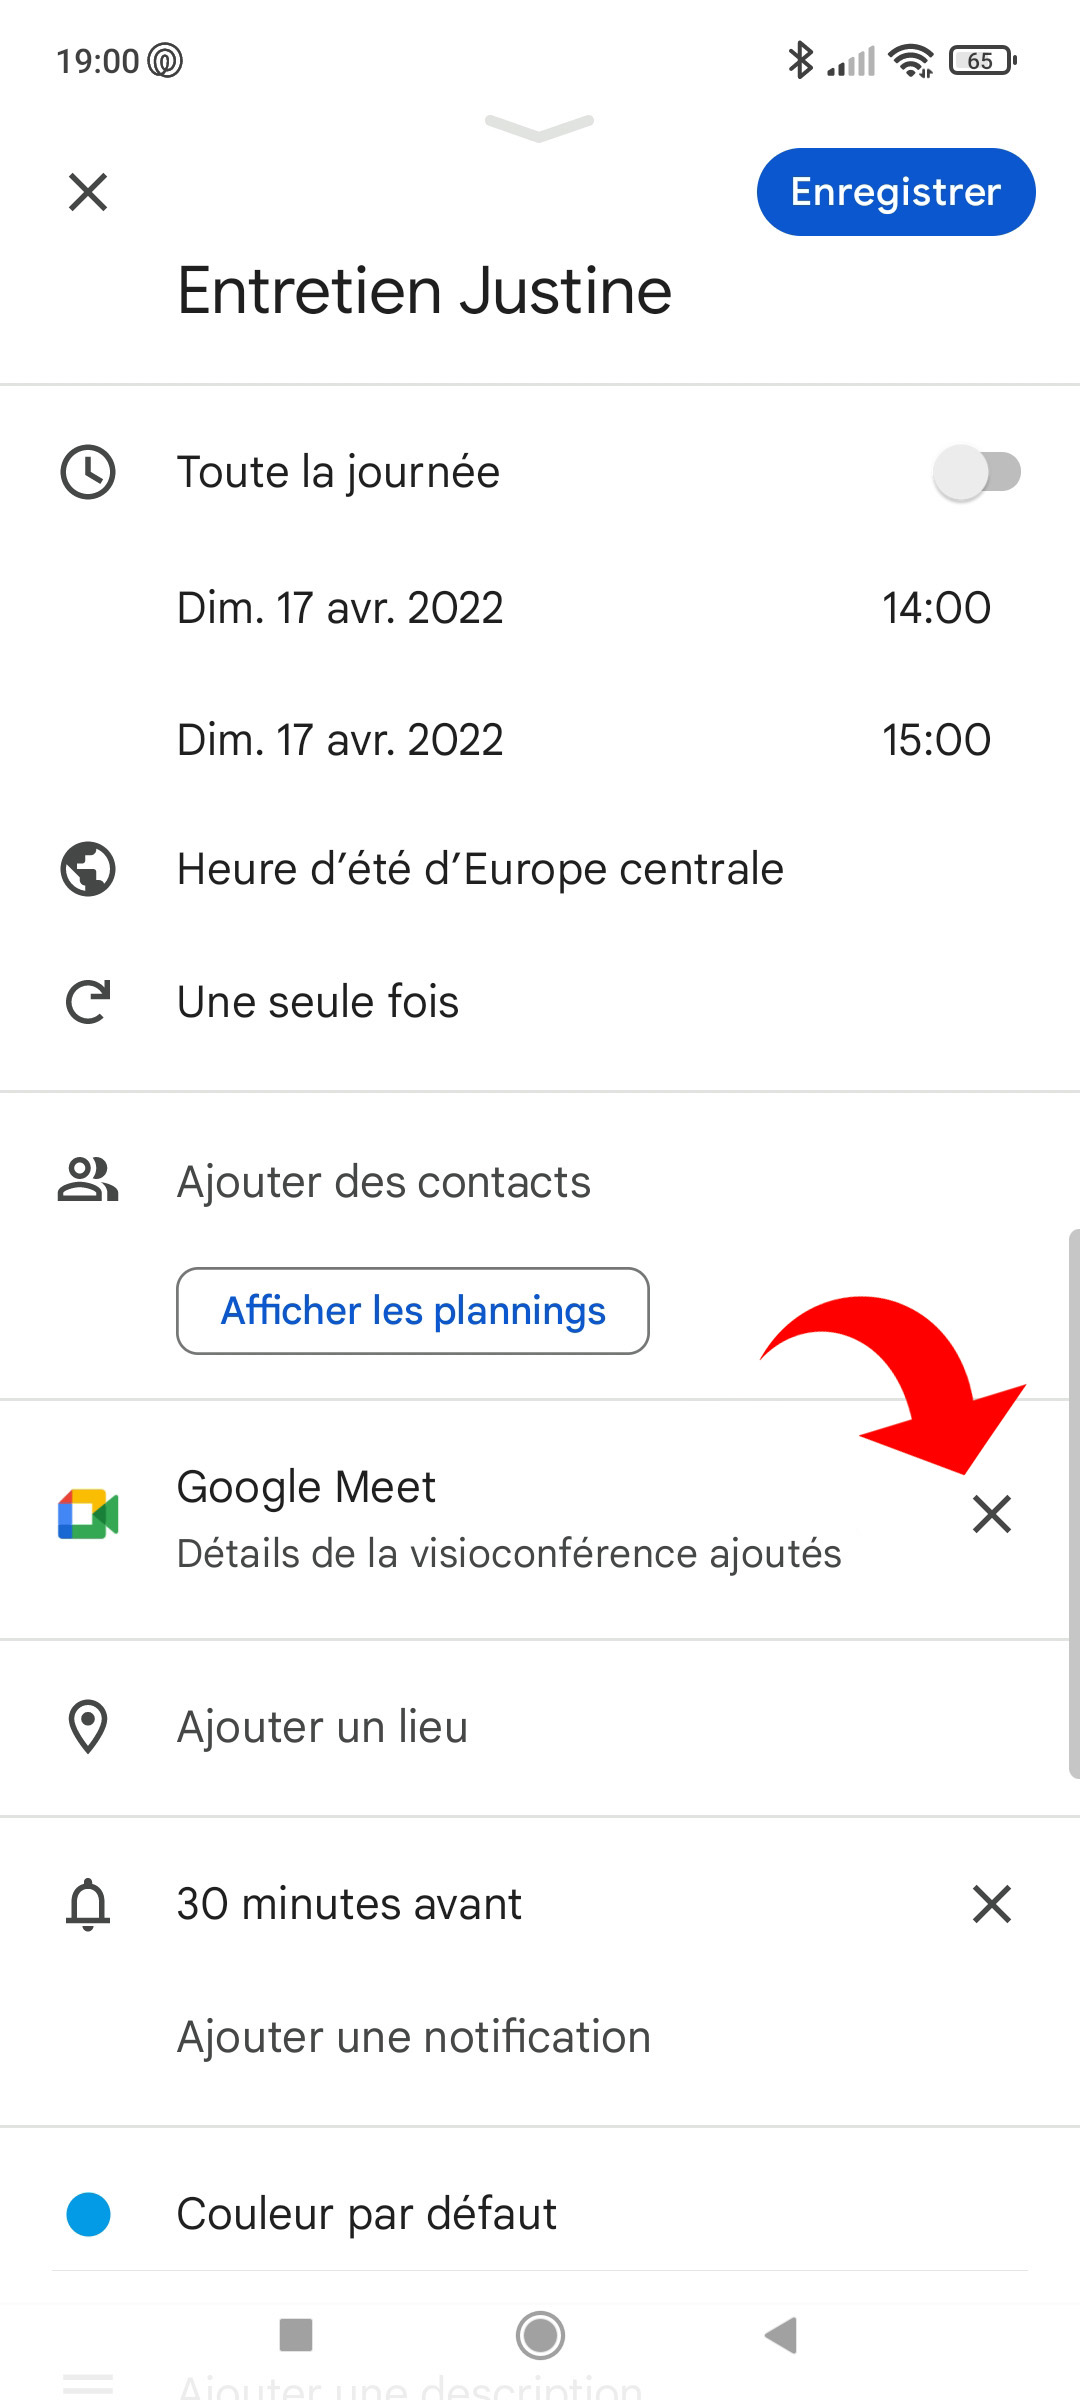The width and height of the screenshot is (1080, 2400).
Task: Edit the Entretien Justine title field
Action: tap(424, 291)
